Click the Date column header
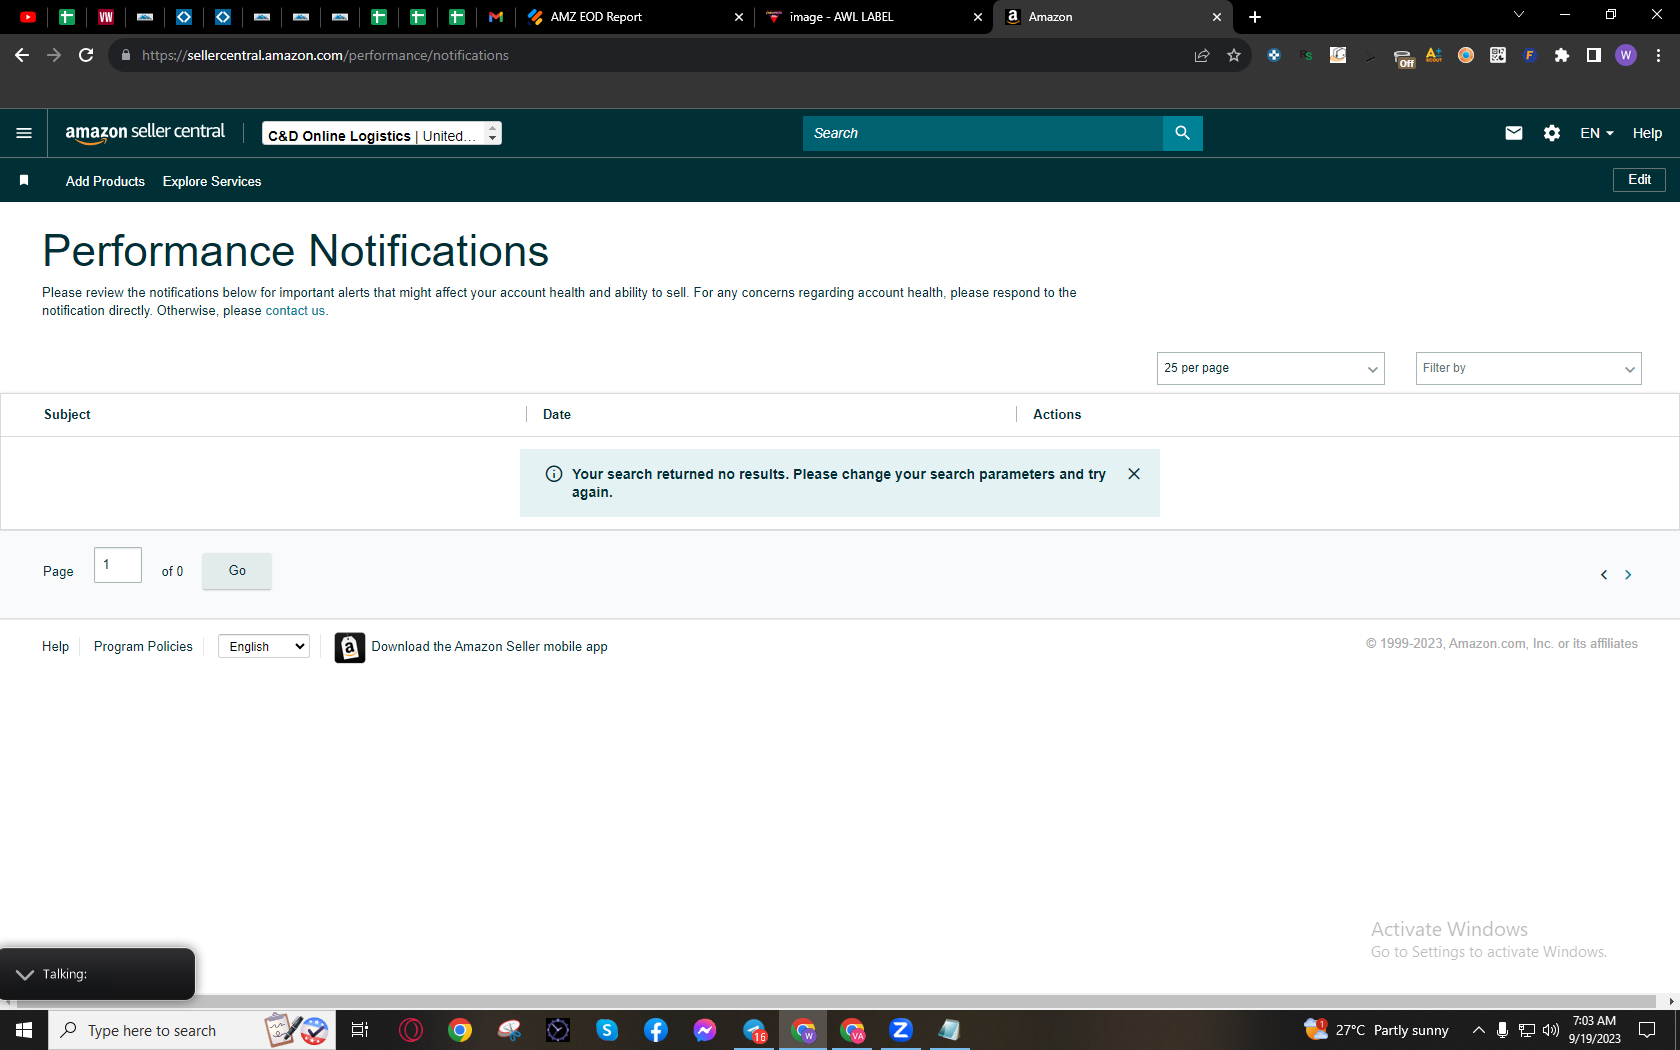 point(557,414)
